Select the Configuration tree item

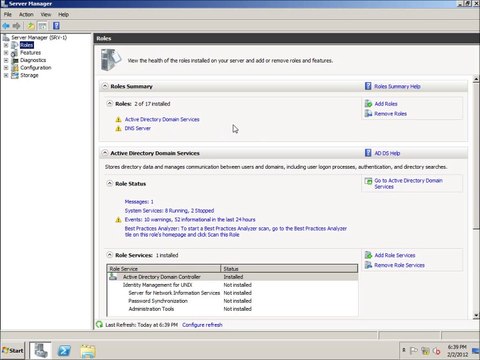pyautogui.click(x=36, y=68)
